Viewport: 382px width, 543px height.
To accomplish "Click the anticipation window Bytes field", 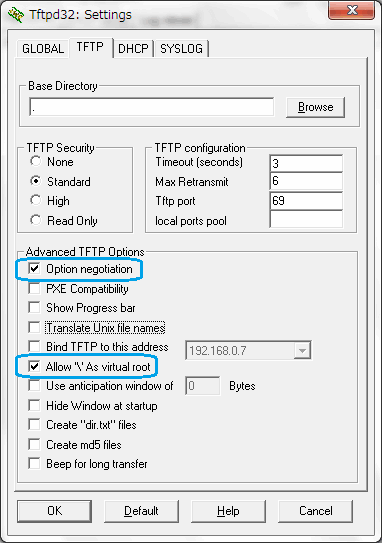I will pyautogui.click(x=203, y=385).
